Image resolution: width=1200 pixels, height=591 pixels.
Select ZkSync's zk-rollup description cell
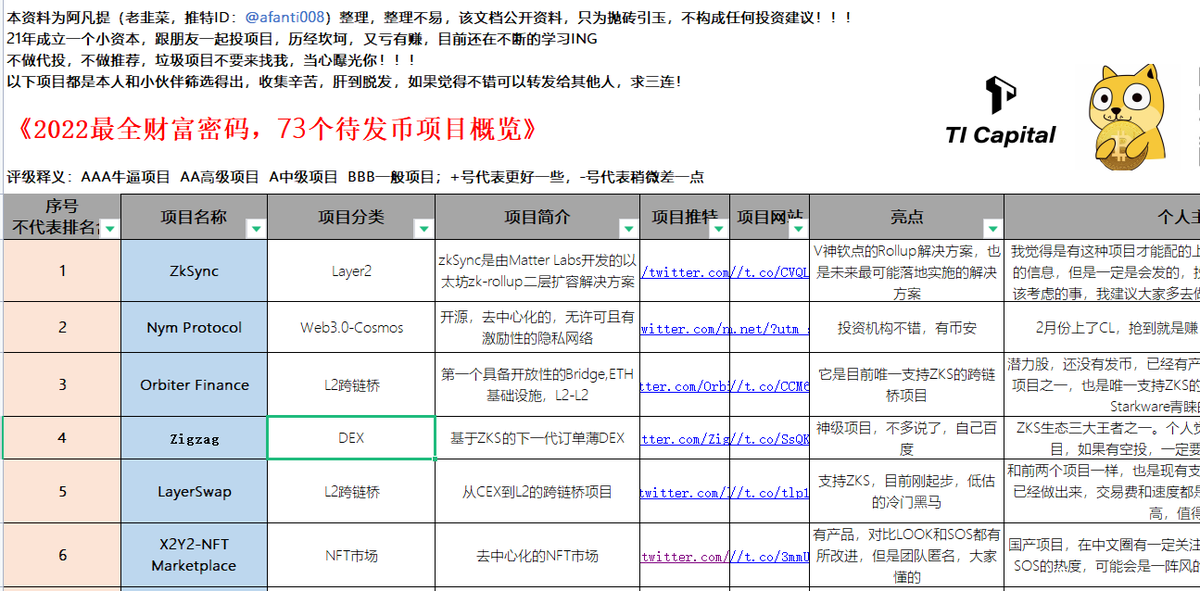[537, 271]
